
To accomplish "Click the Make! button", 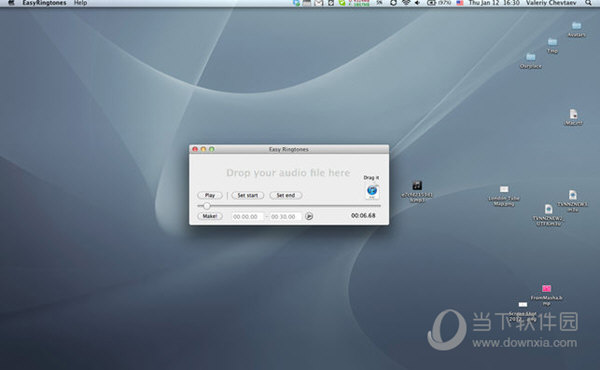I will point(210,216).
